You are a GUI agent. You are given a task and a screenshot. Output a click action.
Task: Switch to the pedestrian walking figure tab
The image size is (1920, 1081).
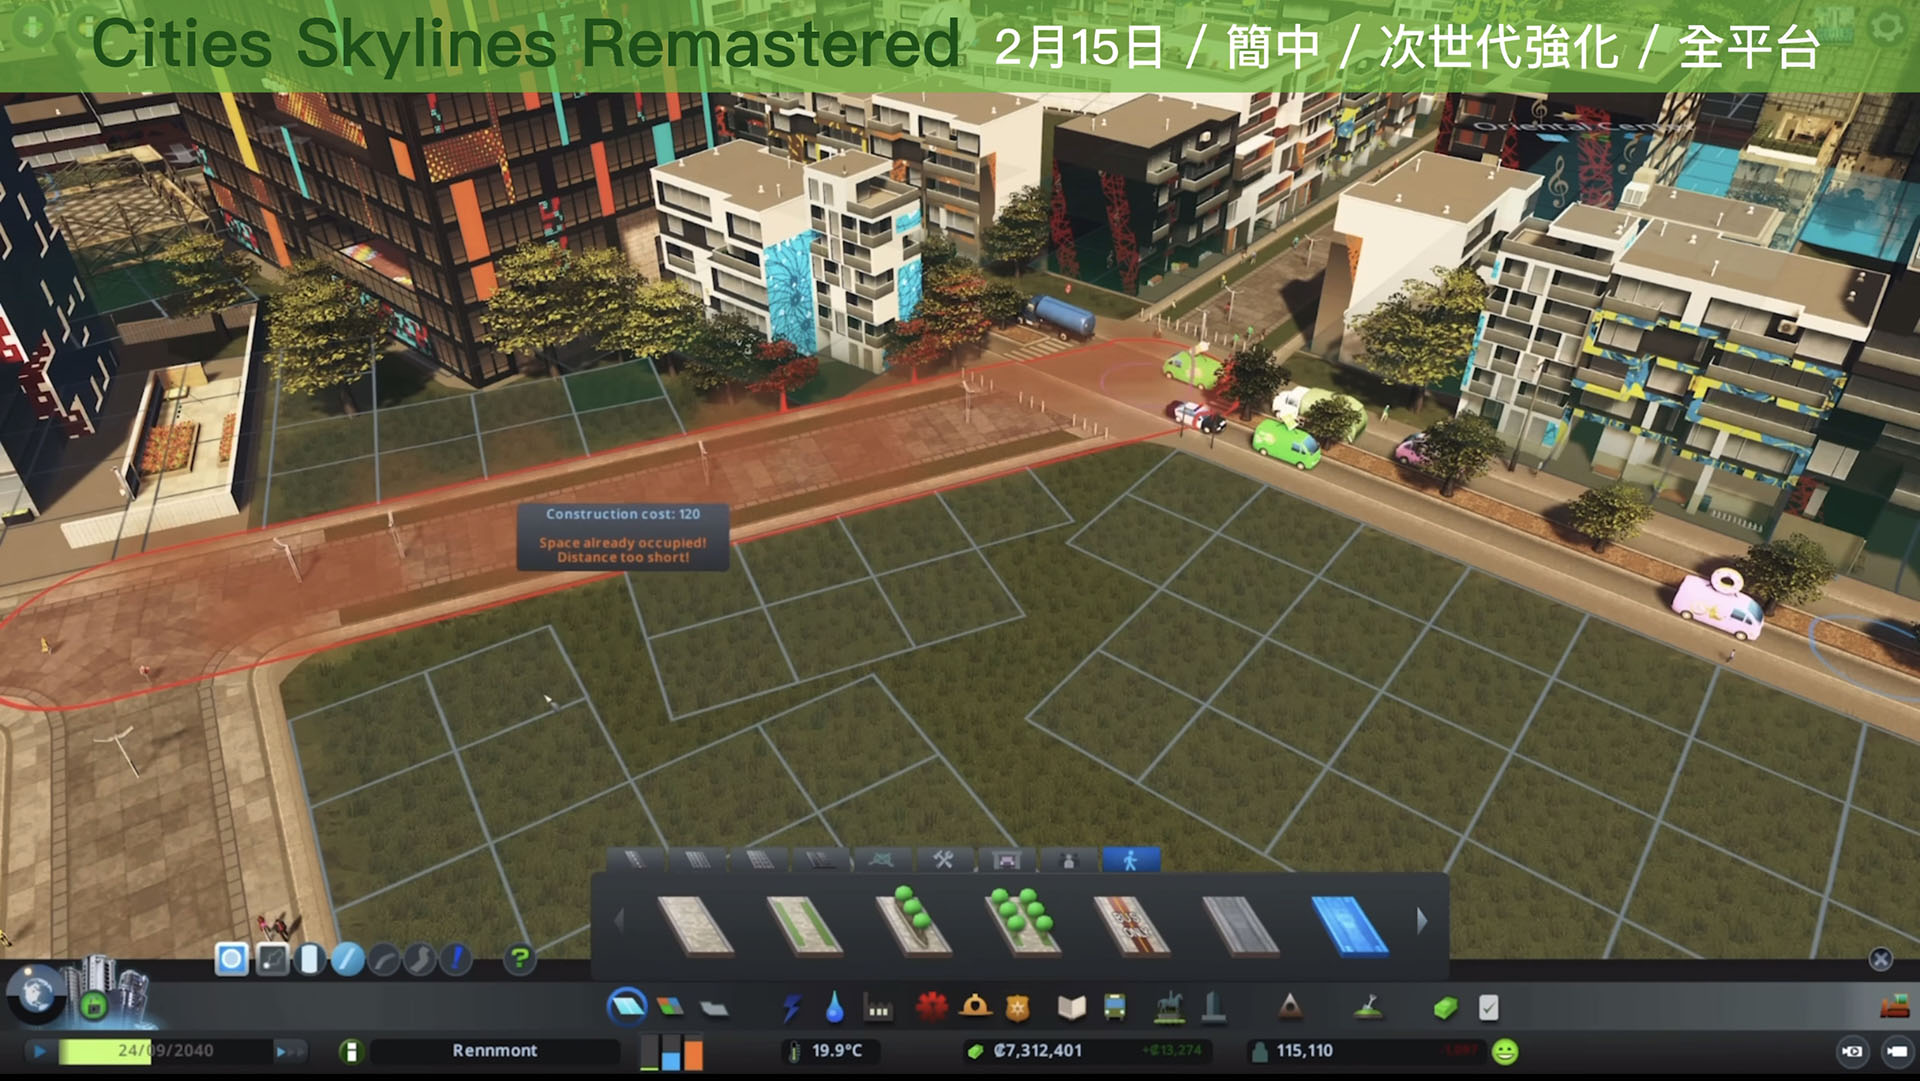(x=1131, y=860)
